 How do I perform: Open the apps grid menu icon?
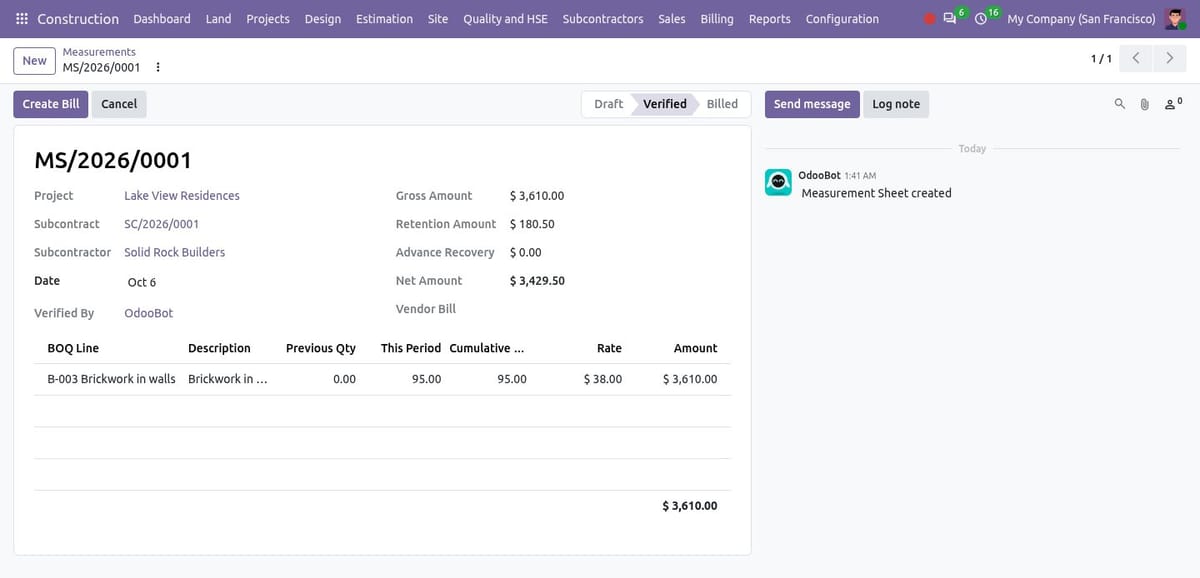point(22,19)
